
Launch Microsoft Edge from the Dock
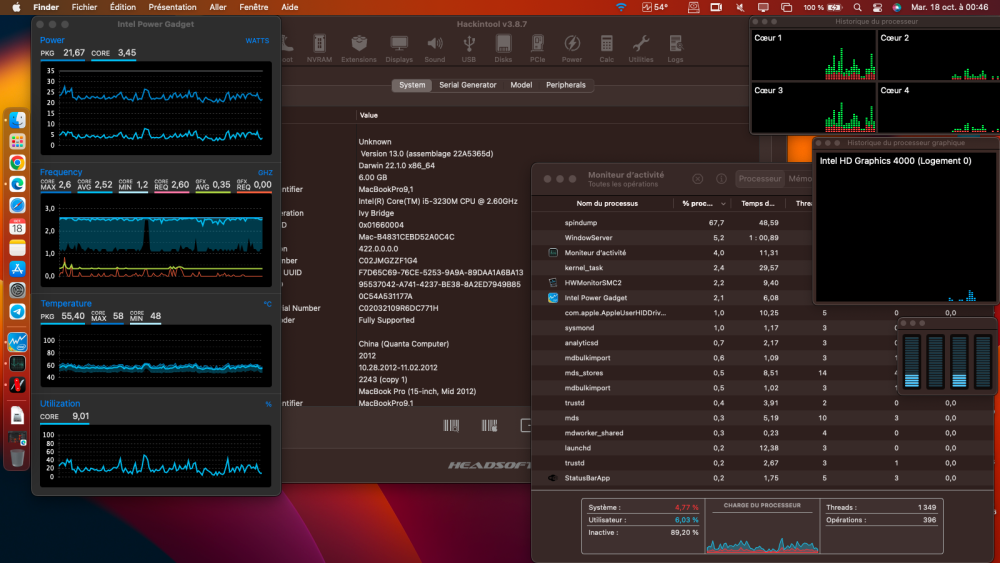click(x=17, y=184)
